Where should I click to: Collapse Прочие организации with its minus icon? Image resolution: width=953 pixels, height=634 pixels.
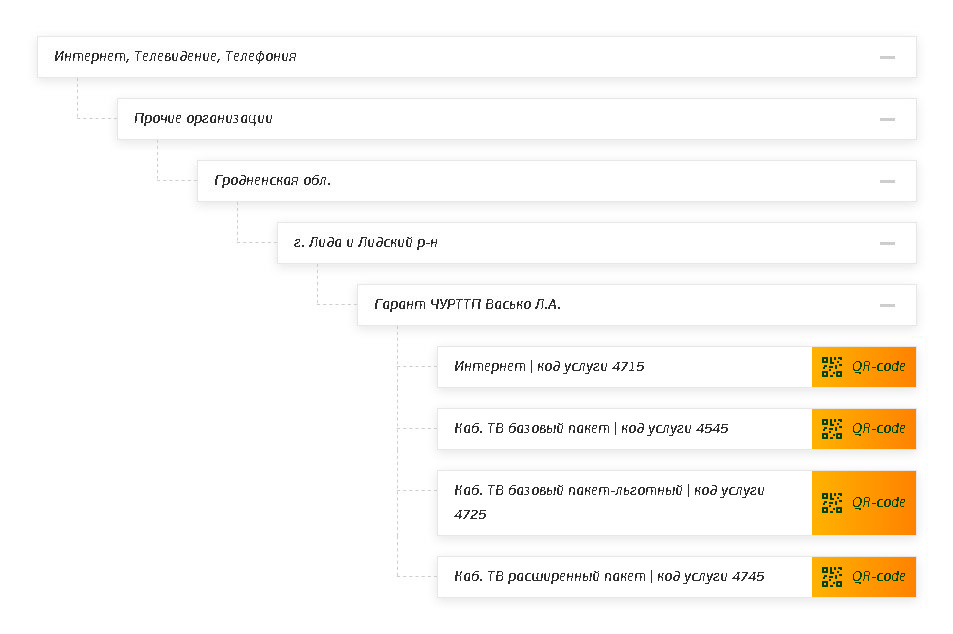coord(887,119)
